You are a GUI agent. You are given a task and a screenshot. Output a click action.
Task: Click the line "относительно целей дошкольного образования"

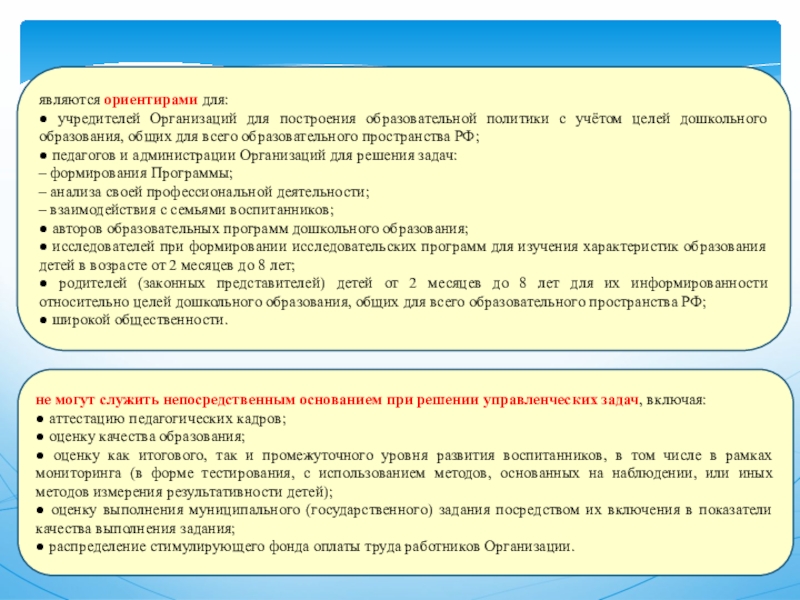click(x=372, y=302)
